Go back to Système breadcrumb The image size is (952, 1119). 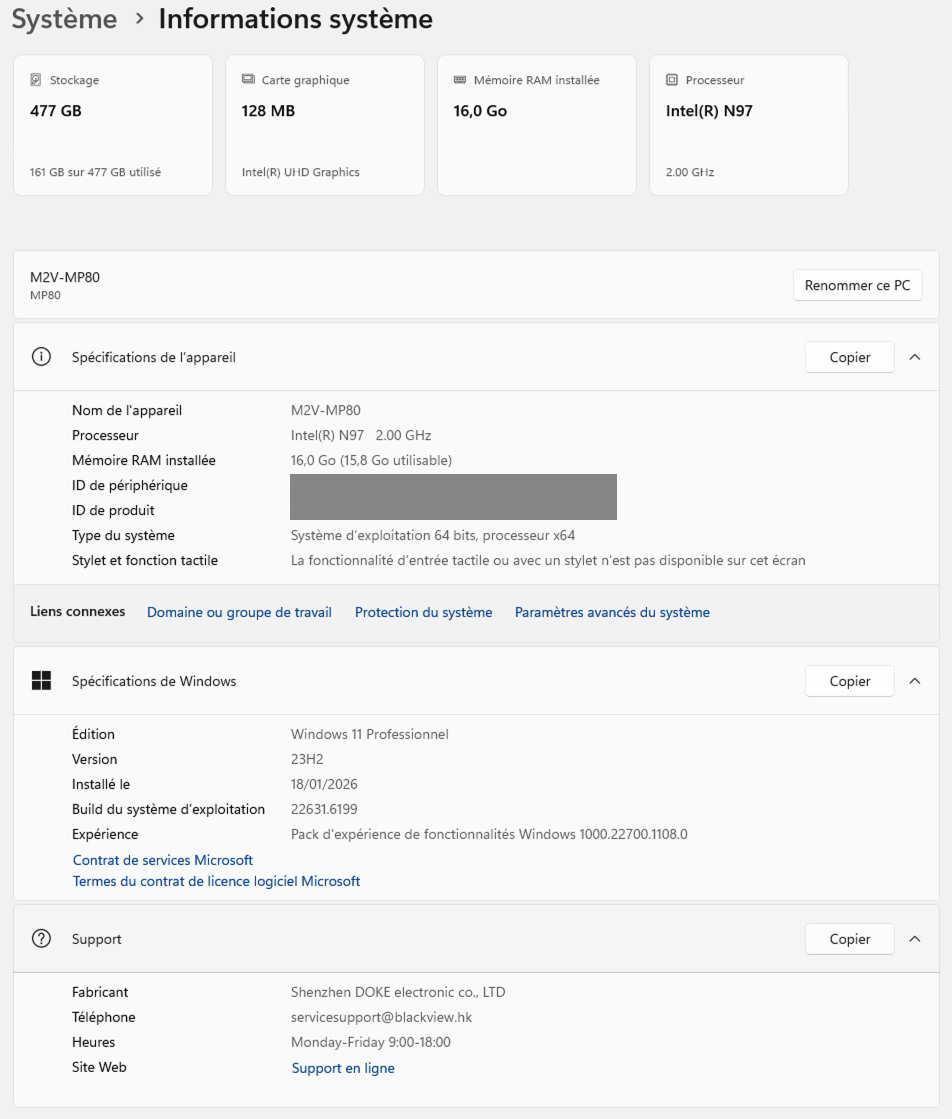point(64,19)
